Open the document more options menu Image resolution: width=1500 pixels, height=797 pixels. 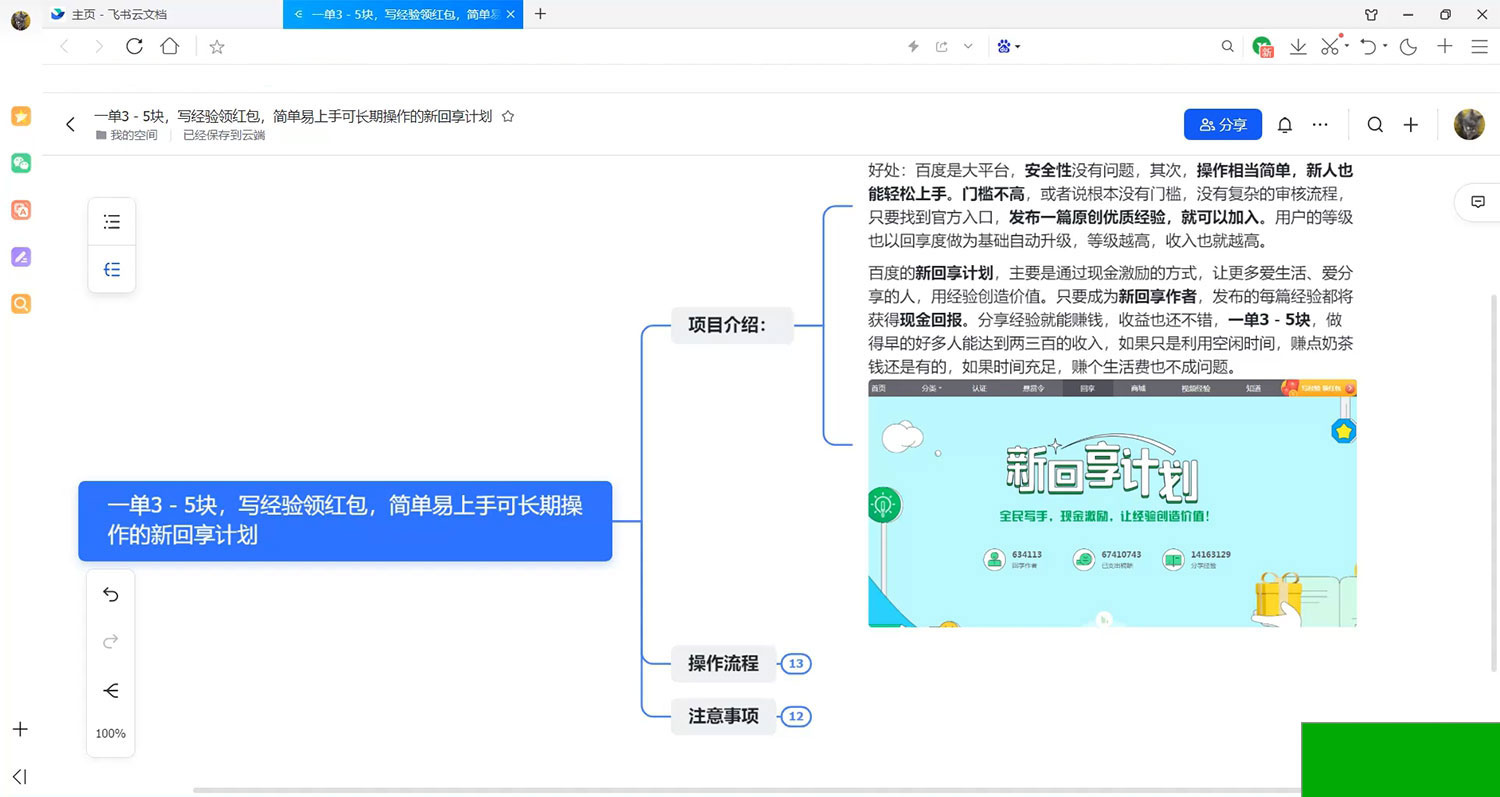1320,125
